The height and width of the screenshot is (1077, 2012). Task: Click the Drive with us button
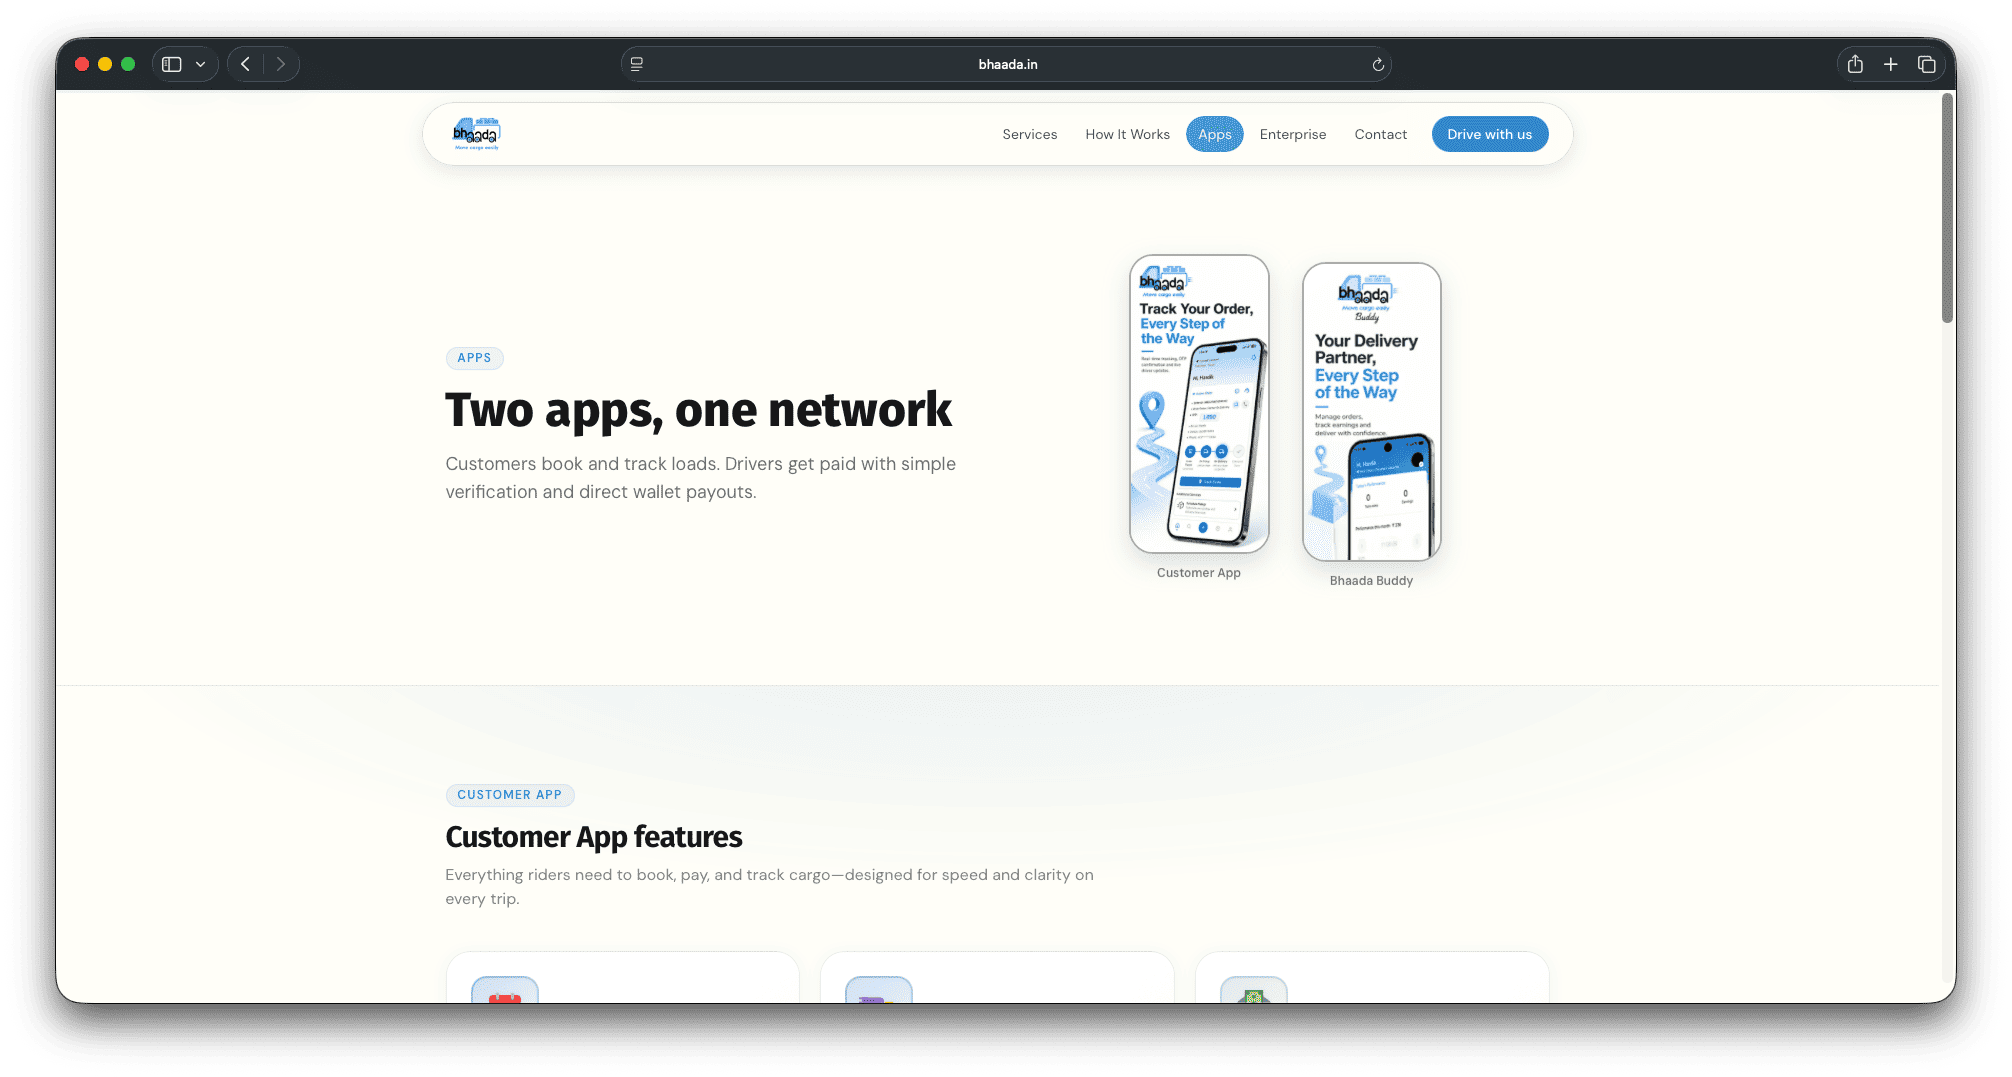tap(1490, 134)
